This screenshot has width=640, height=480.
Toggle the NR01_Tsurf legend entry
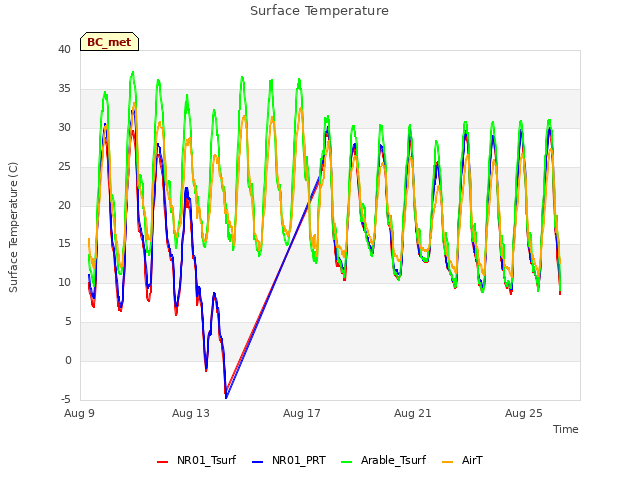click(x=196, y=460)
